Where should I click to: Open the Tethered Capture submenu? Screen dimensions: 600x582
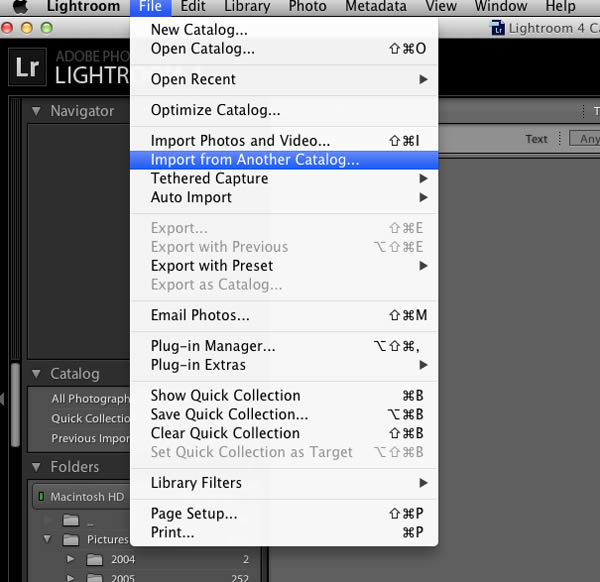point(284,178)
